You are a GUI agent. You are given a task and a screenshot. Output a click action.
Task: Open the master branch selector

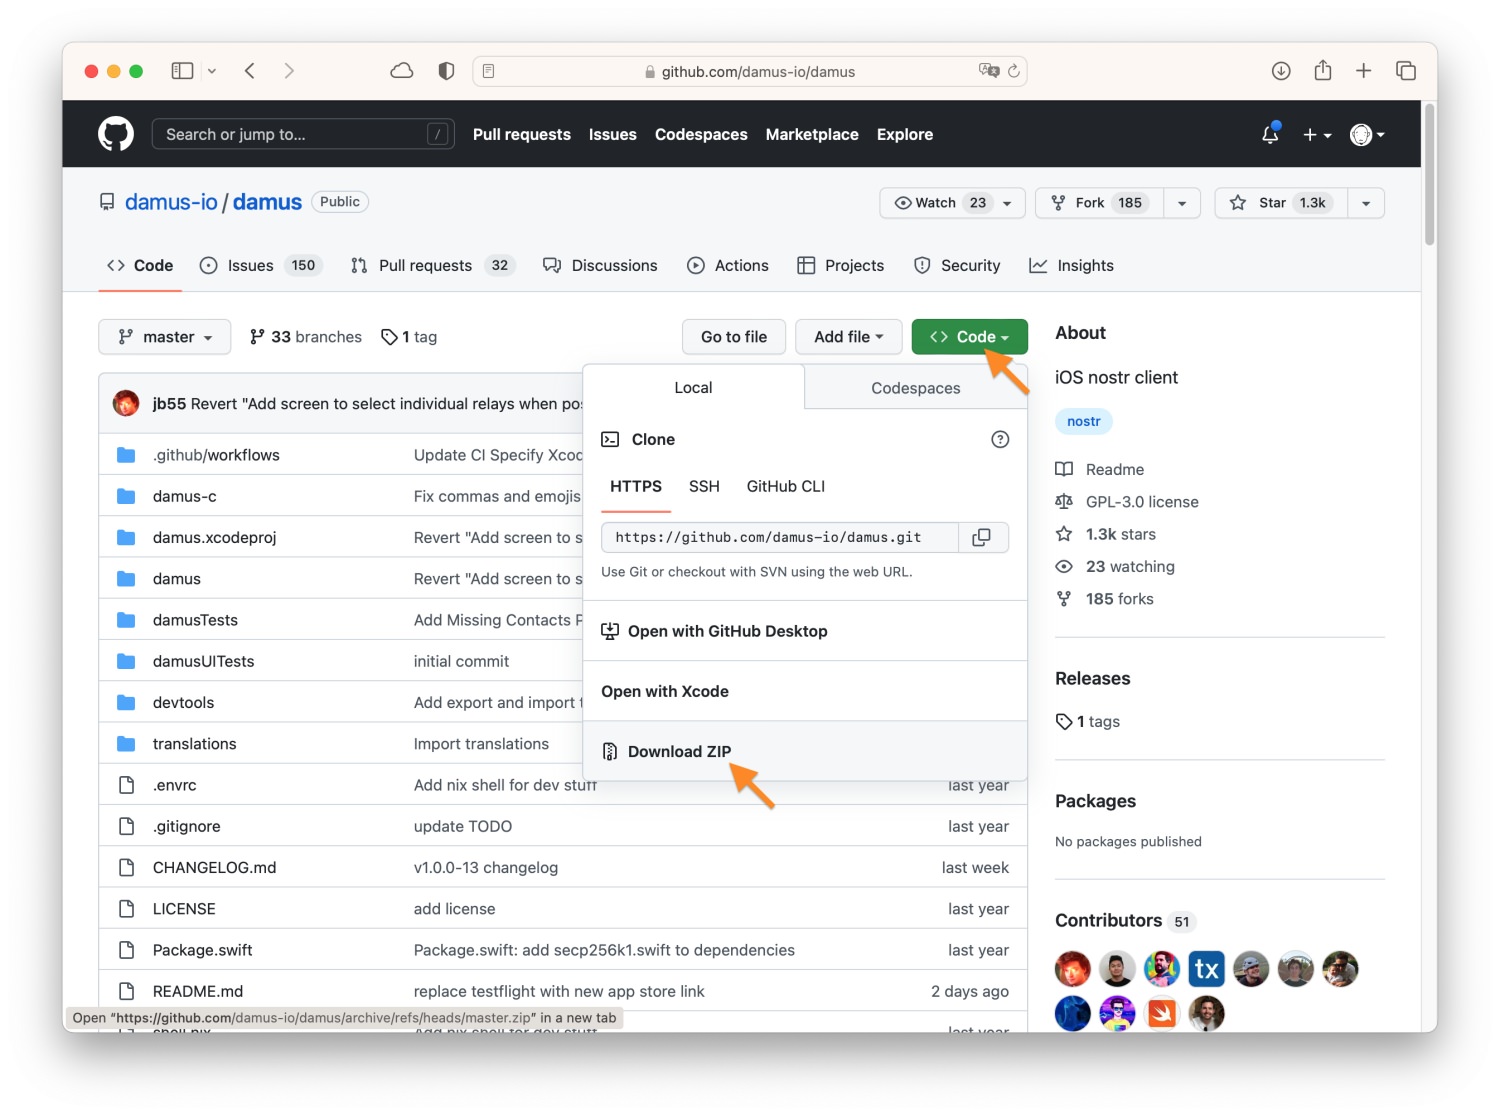tap(165, 337)
